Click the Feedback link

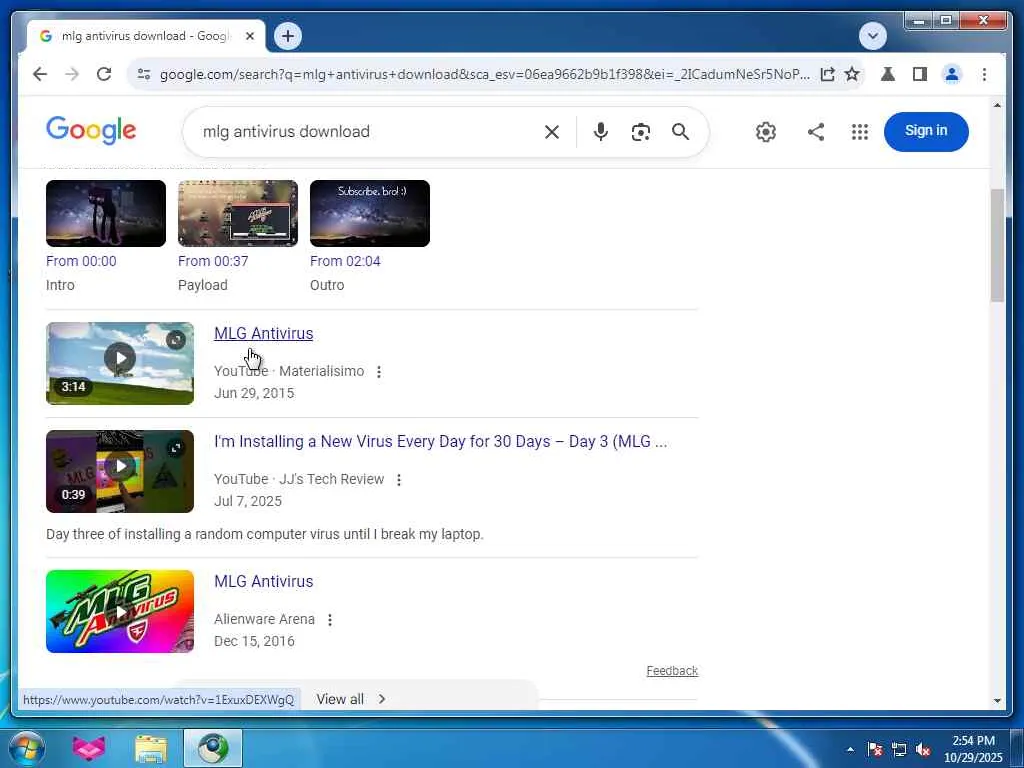(x=672, y=671)
